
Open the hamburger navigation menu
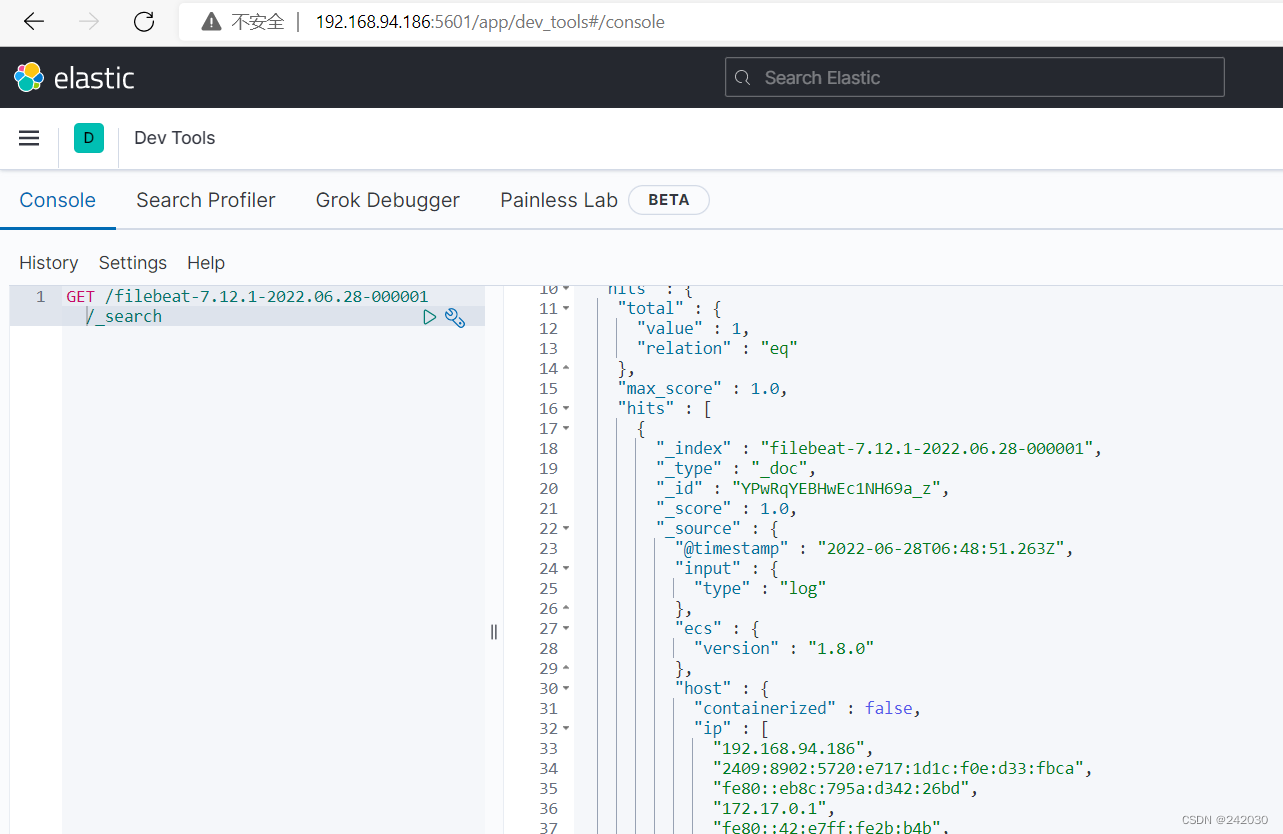pos(29,138)
